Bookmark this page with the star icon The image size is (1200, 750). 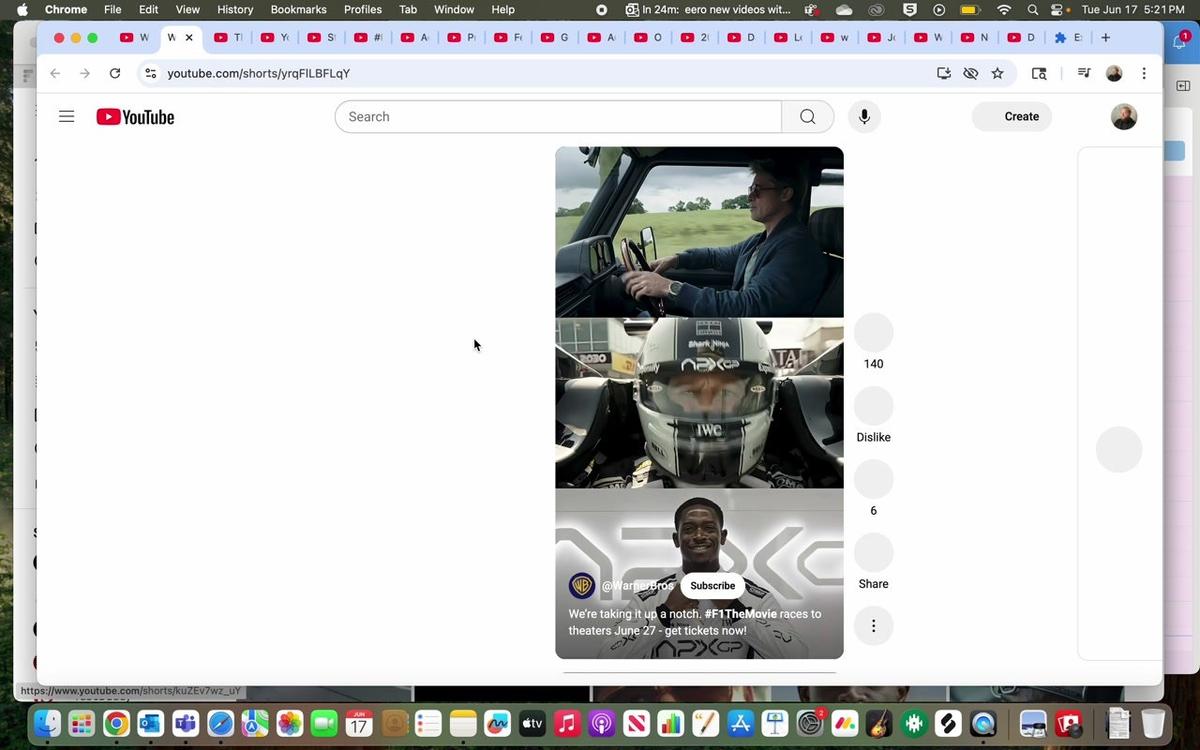tap(997, 74)
